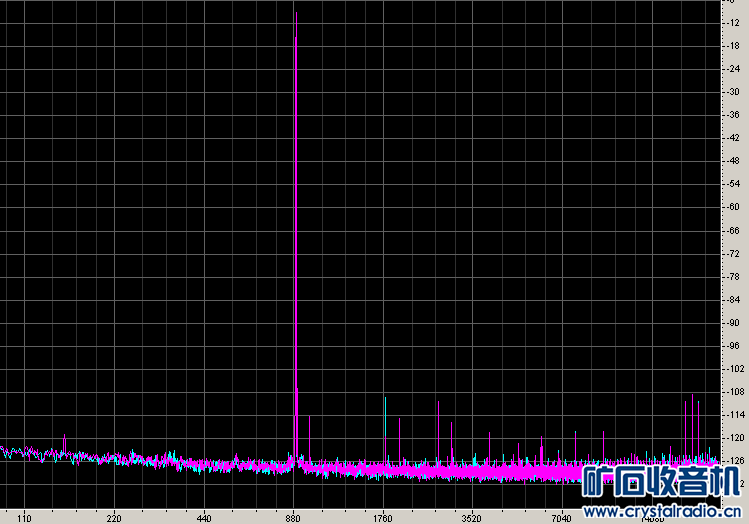Image resolution: width=749 pixels, height=524 pixels.
Task: Click the -24 dB level label
Action: 734,69
